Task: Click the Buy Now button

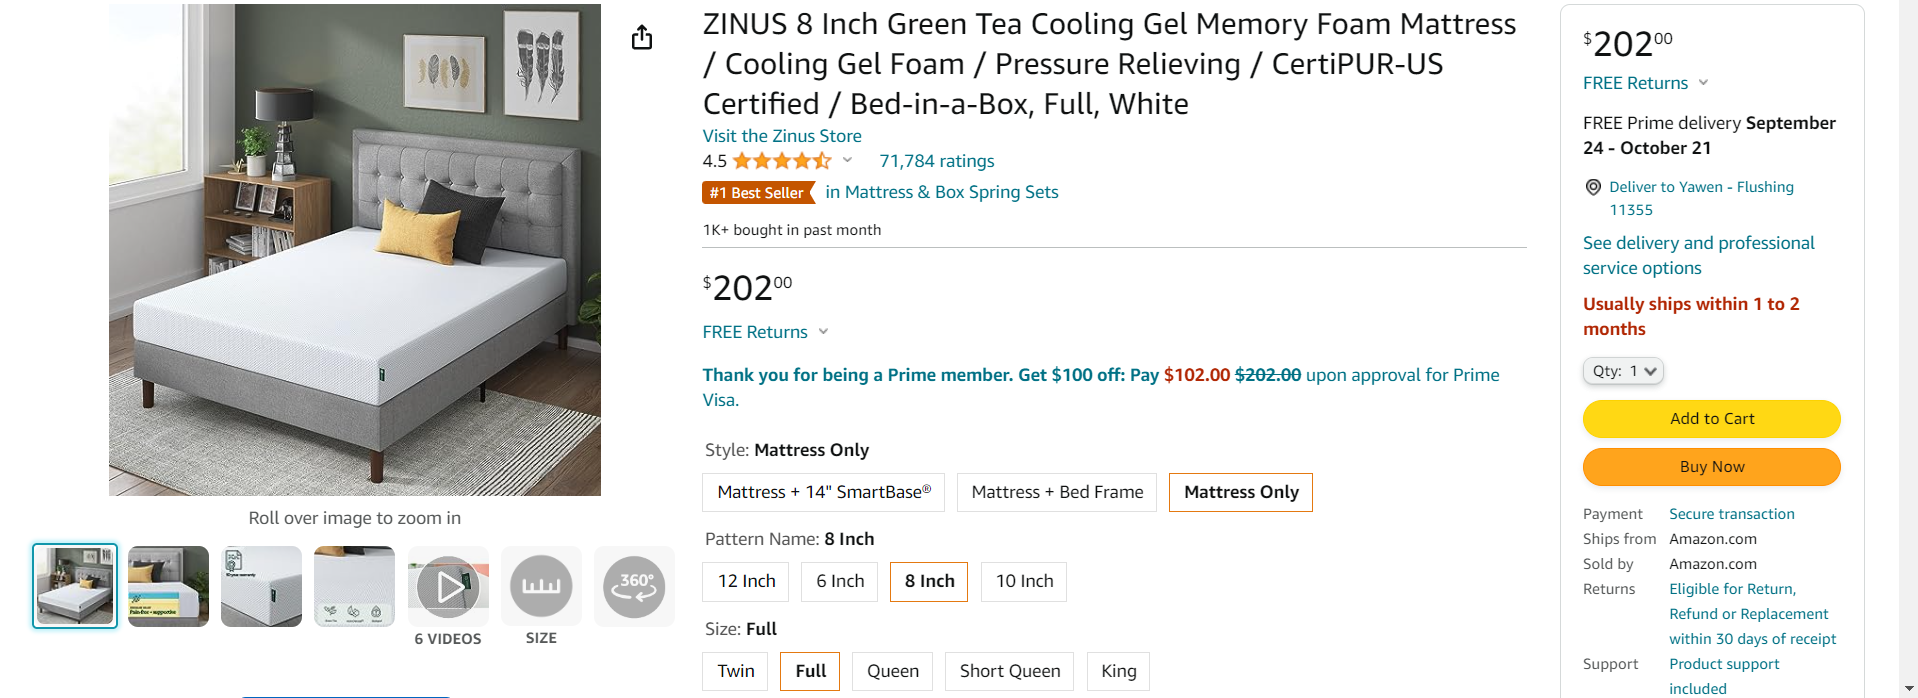Action: tap(1711, 467)
